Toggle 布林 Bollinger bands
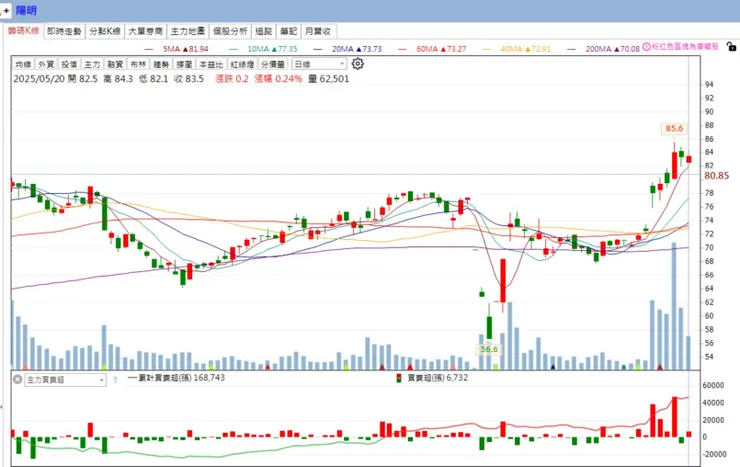Image resolution: width=740 pixels, height=467 pixels. point(138,64)
